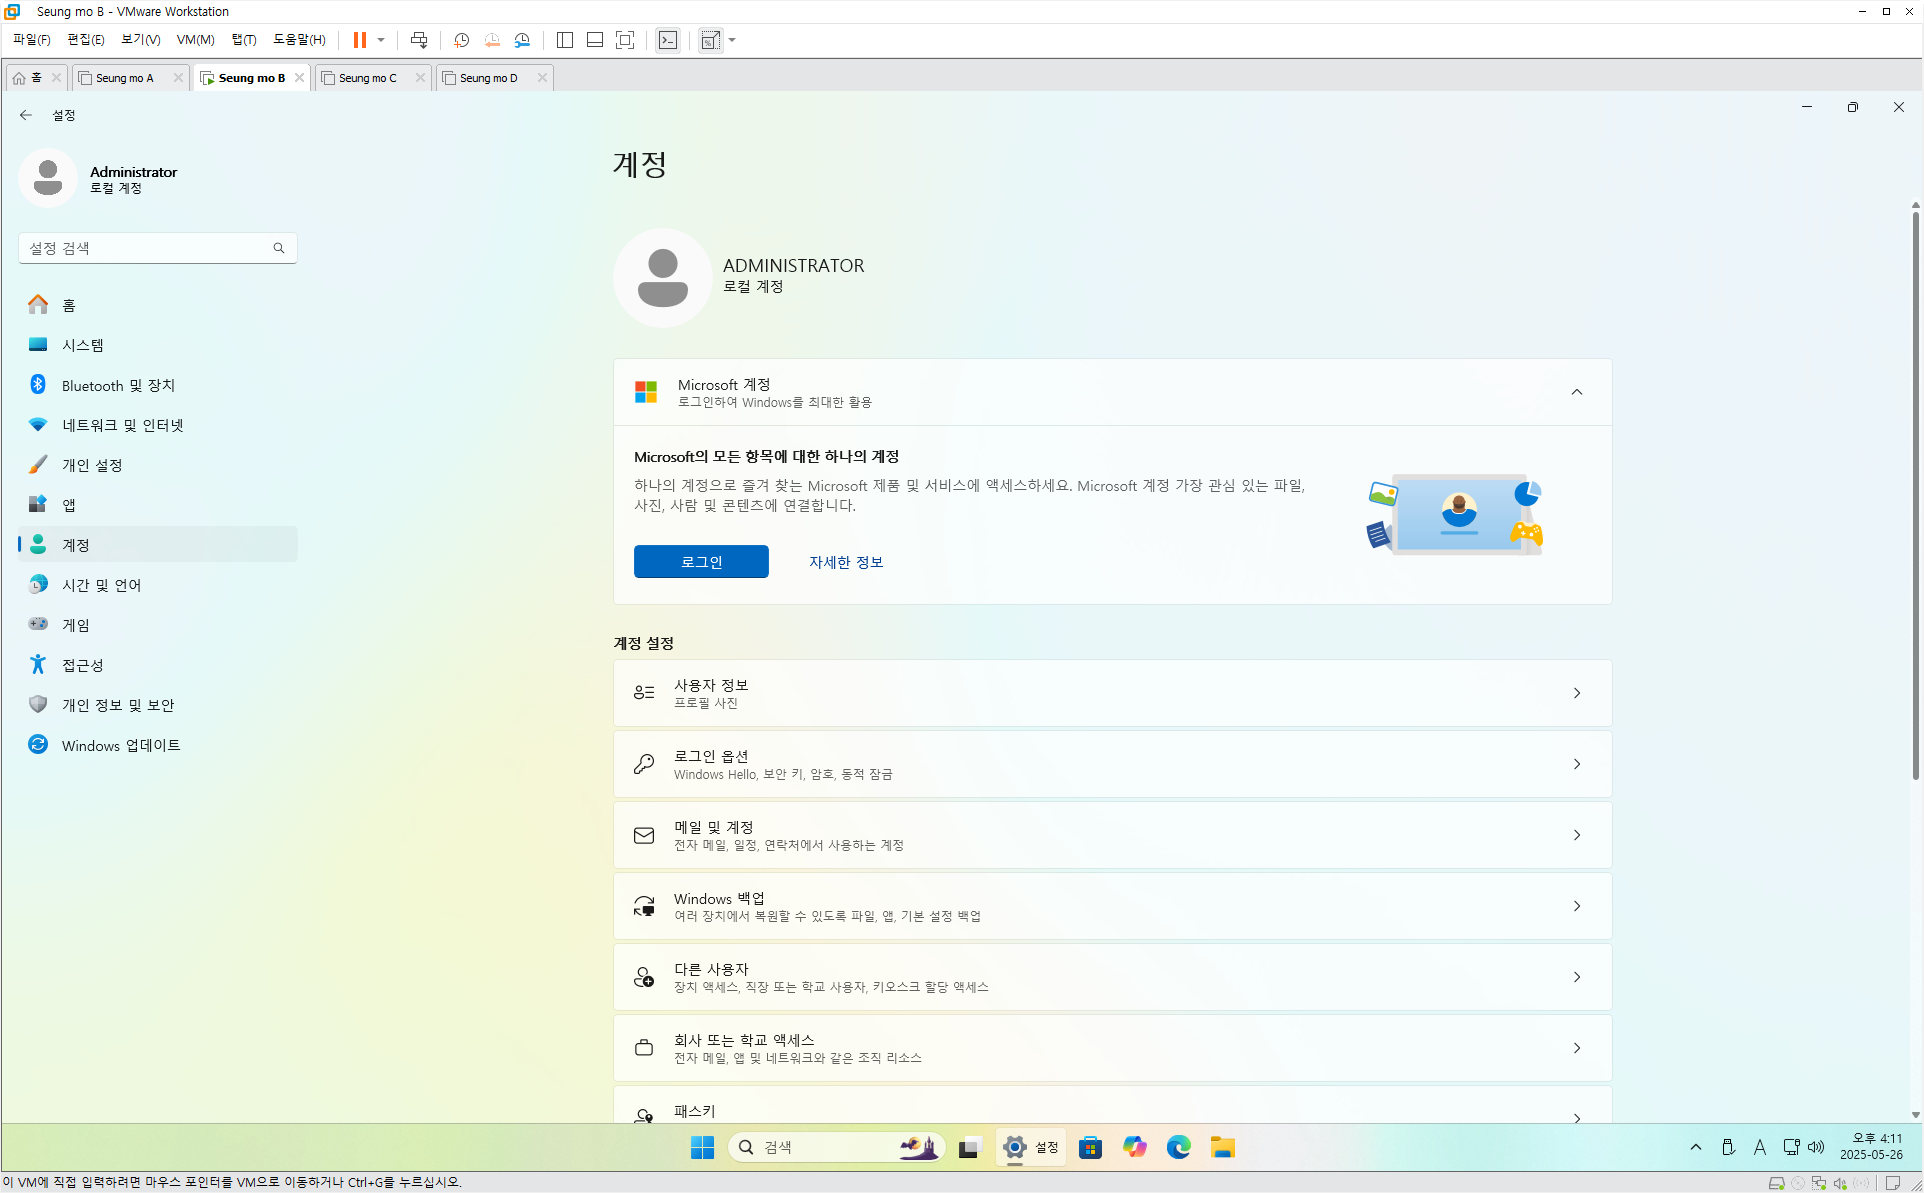Open stretch guest dropdown arrow in toolbar
This screenshot has height=1193, width=1924.
[x=733, y=40]
